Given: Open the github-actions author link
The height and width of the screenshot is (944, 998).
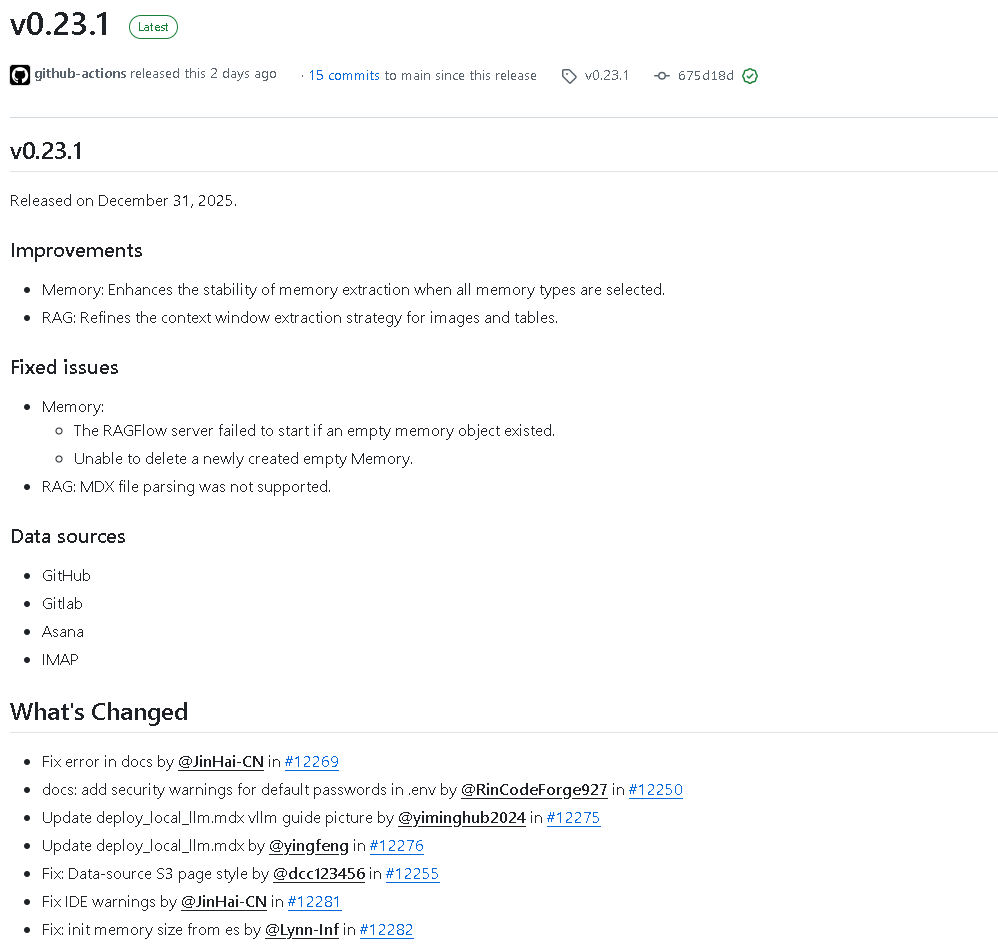Looking at the screenshot, I should [80, 74].
